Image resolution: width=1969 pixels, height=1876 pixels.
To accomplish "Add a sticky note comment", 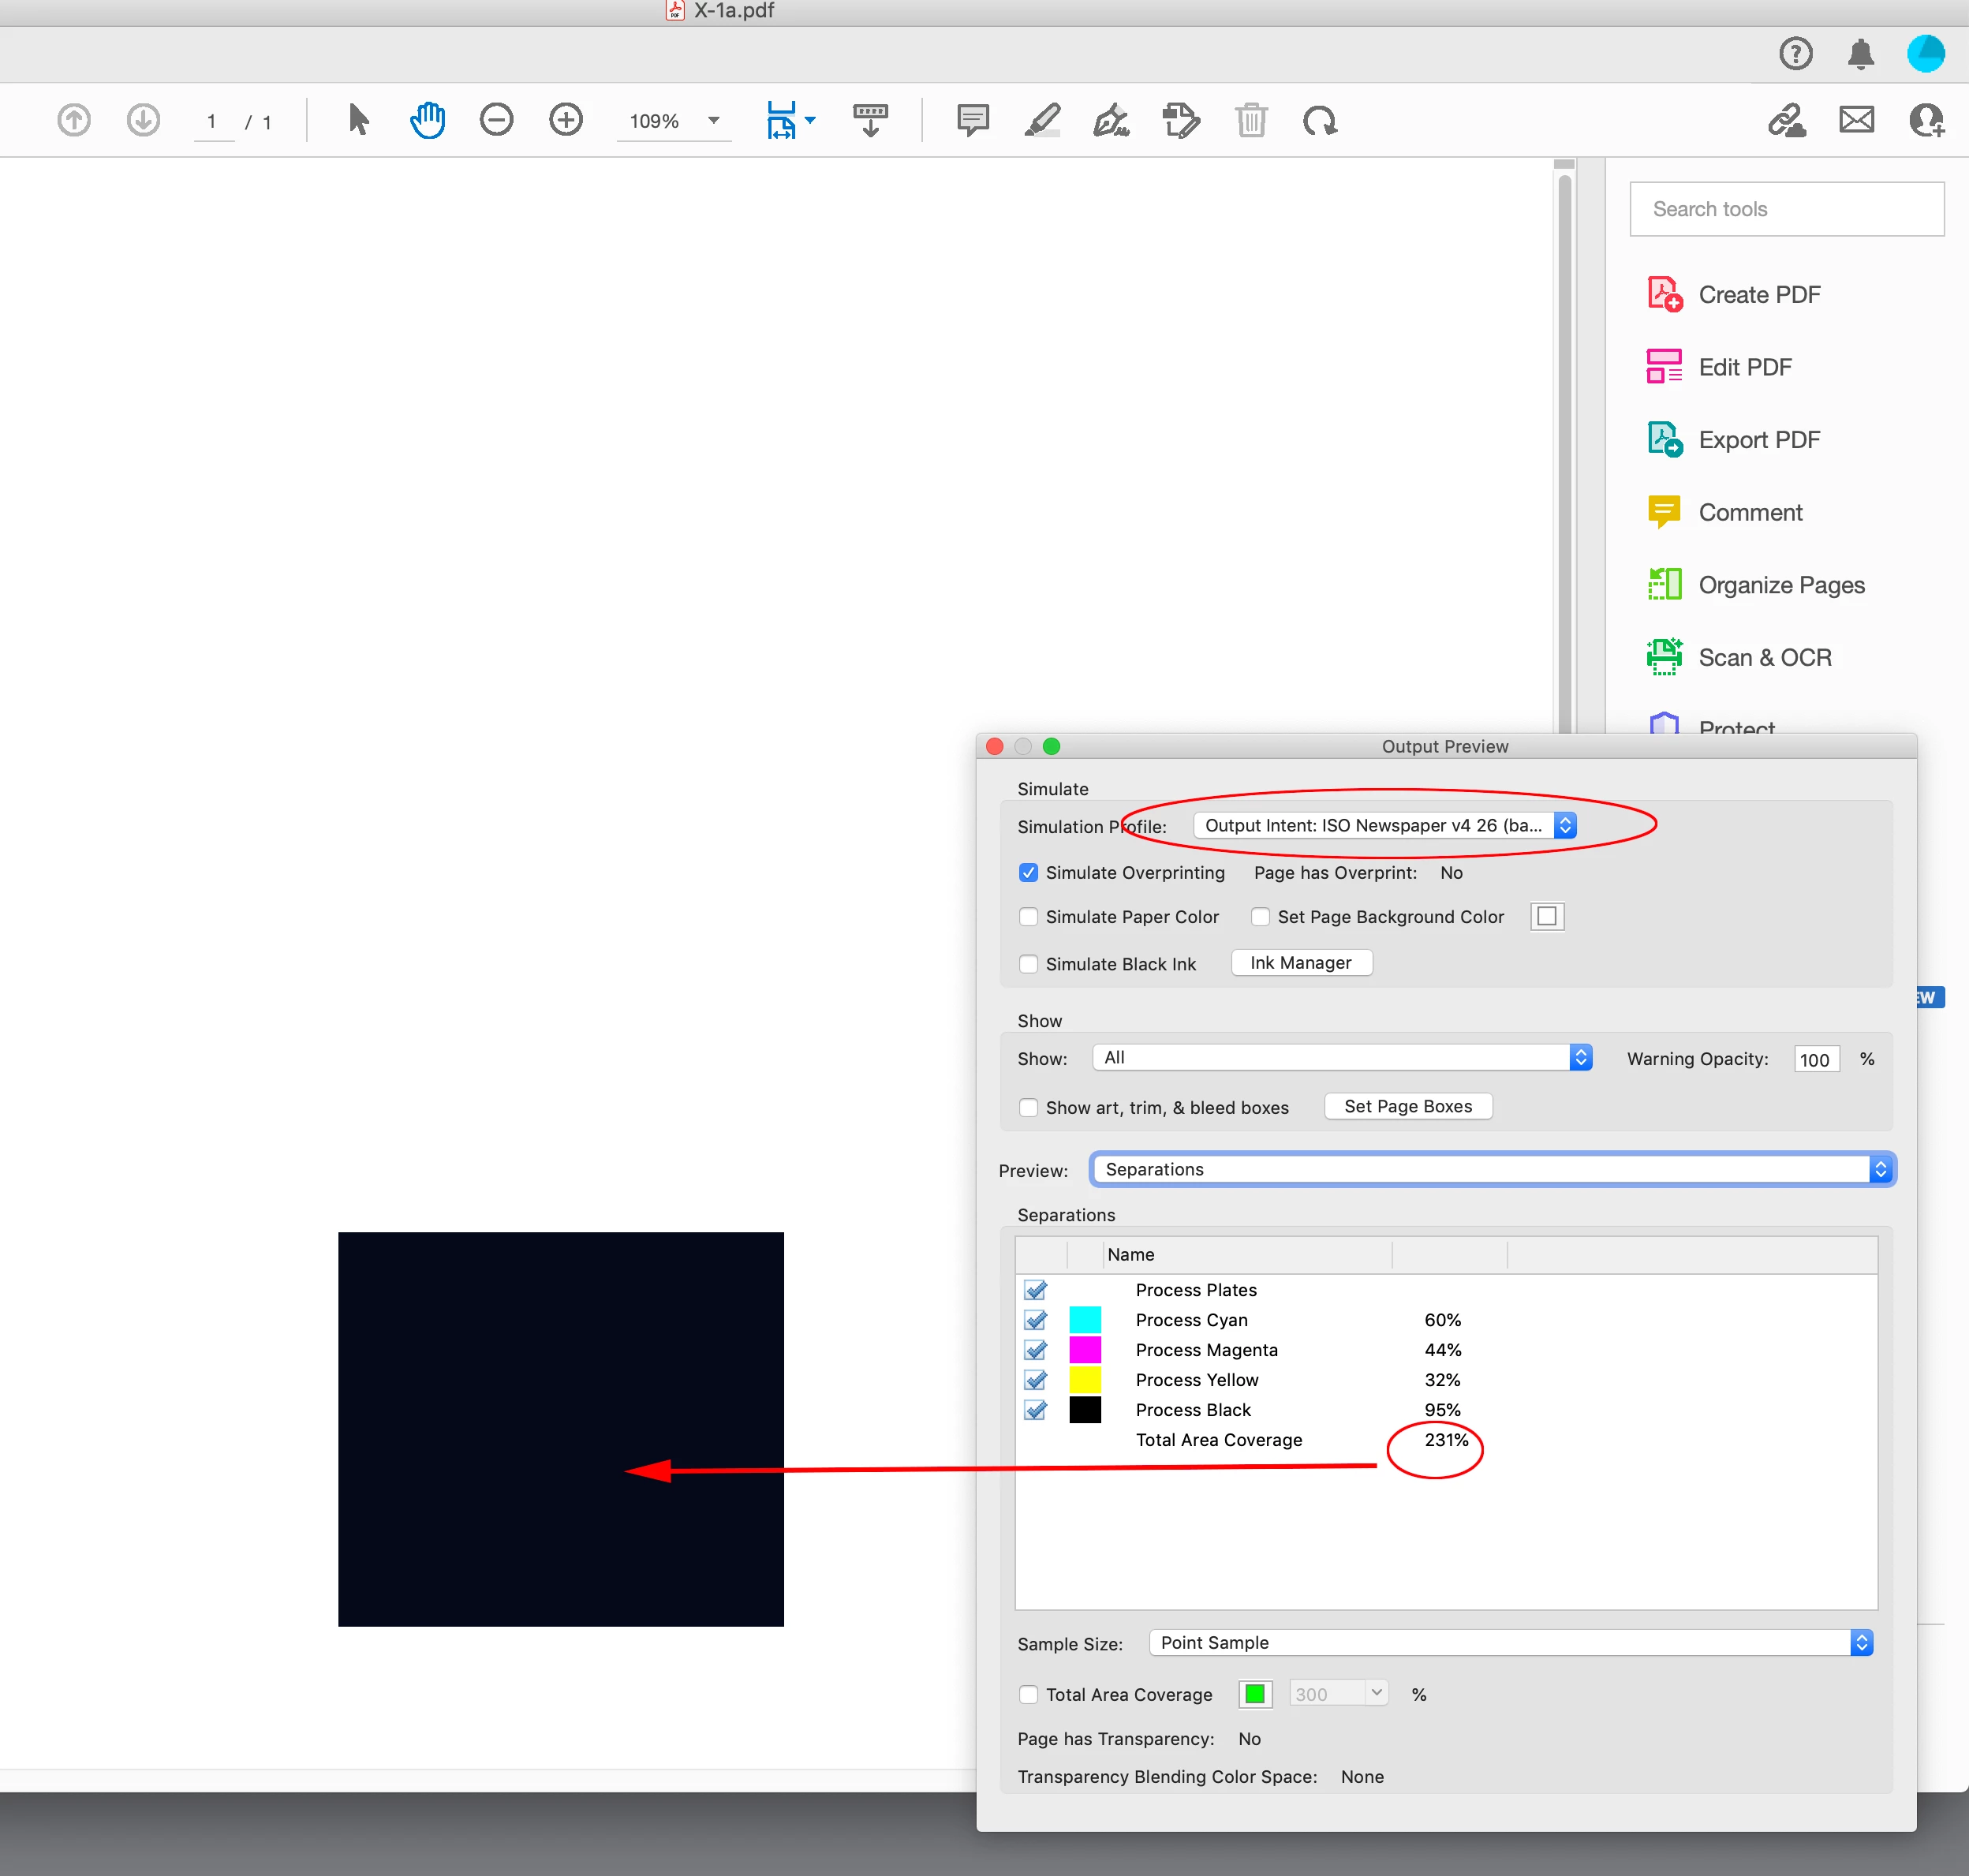I will point(972,120).
